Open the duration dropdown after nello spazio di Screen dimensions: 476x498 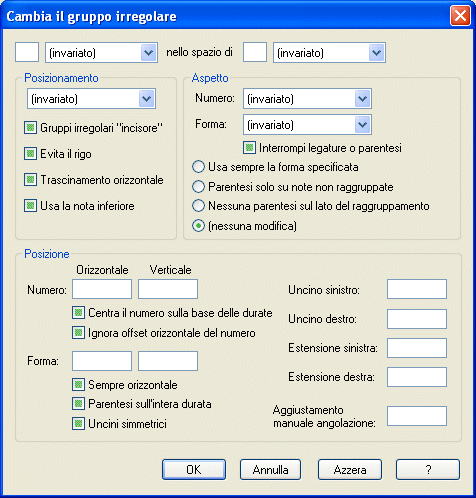click(x=329, y=53)
